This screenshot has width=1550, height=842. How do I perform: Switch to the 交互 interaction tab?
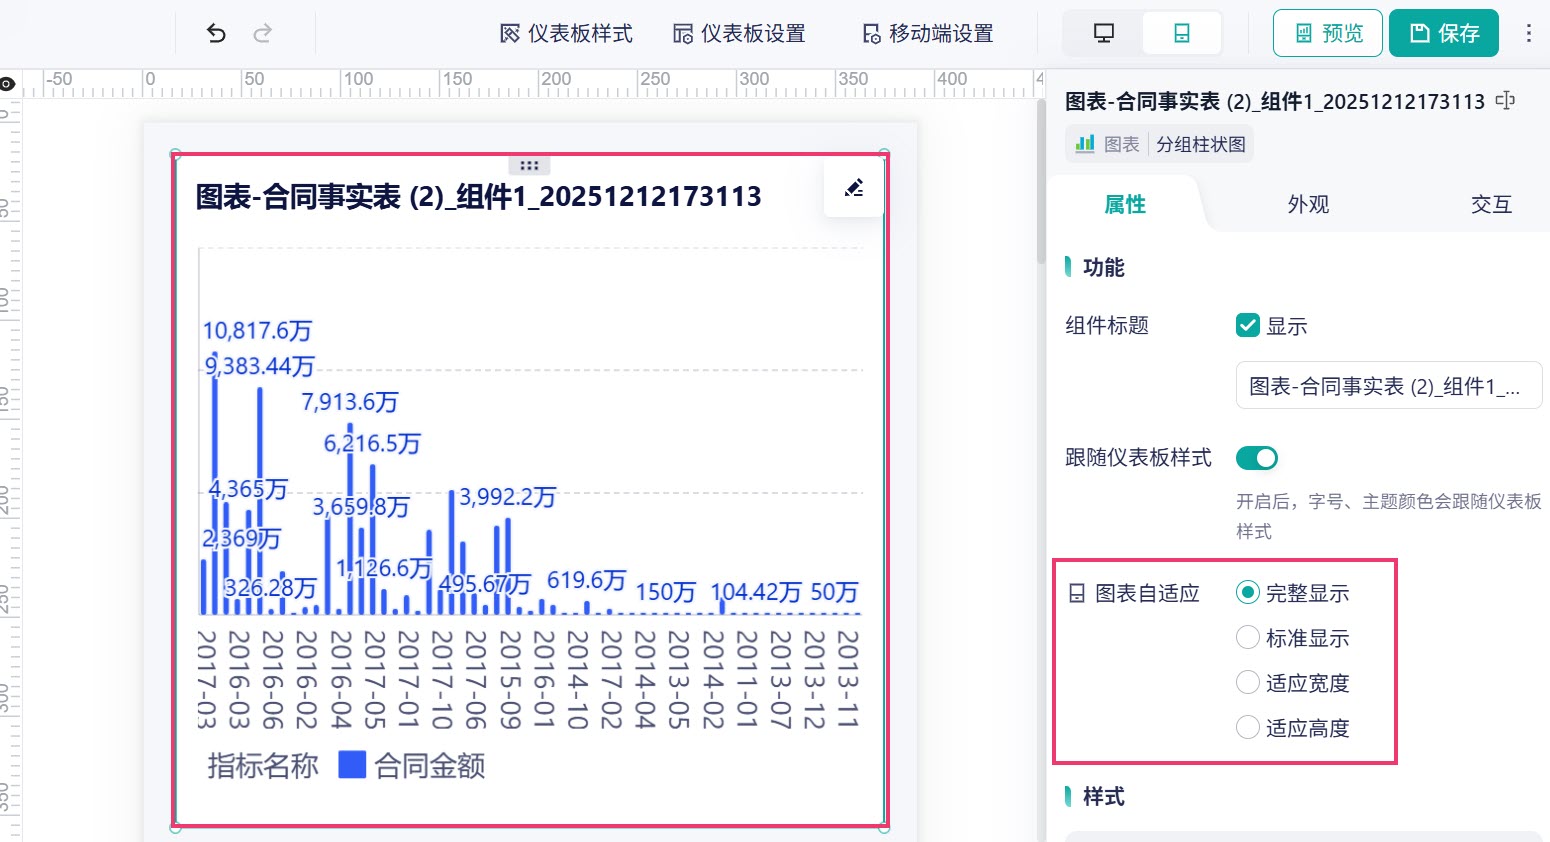coord(1491,204)
